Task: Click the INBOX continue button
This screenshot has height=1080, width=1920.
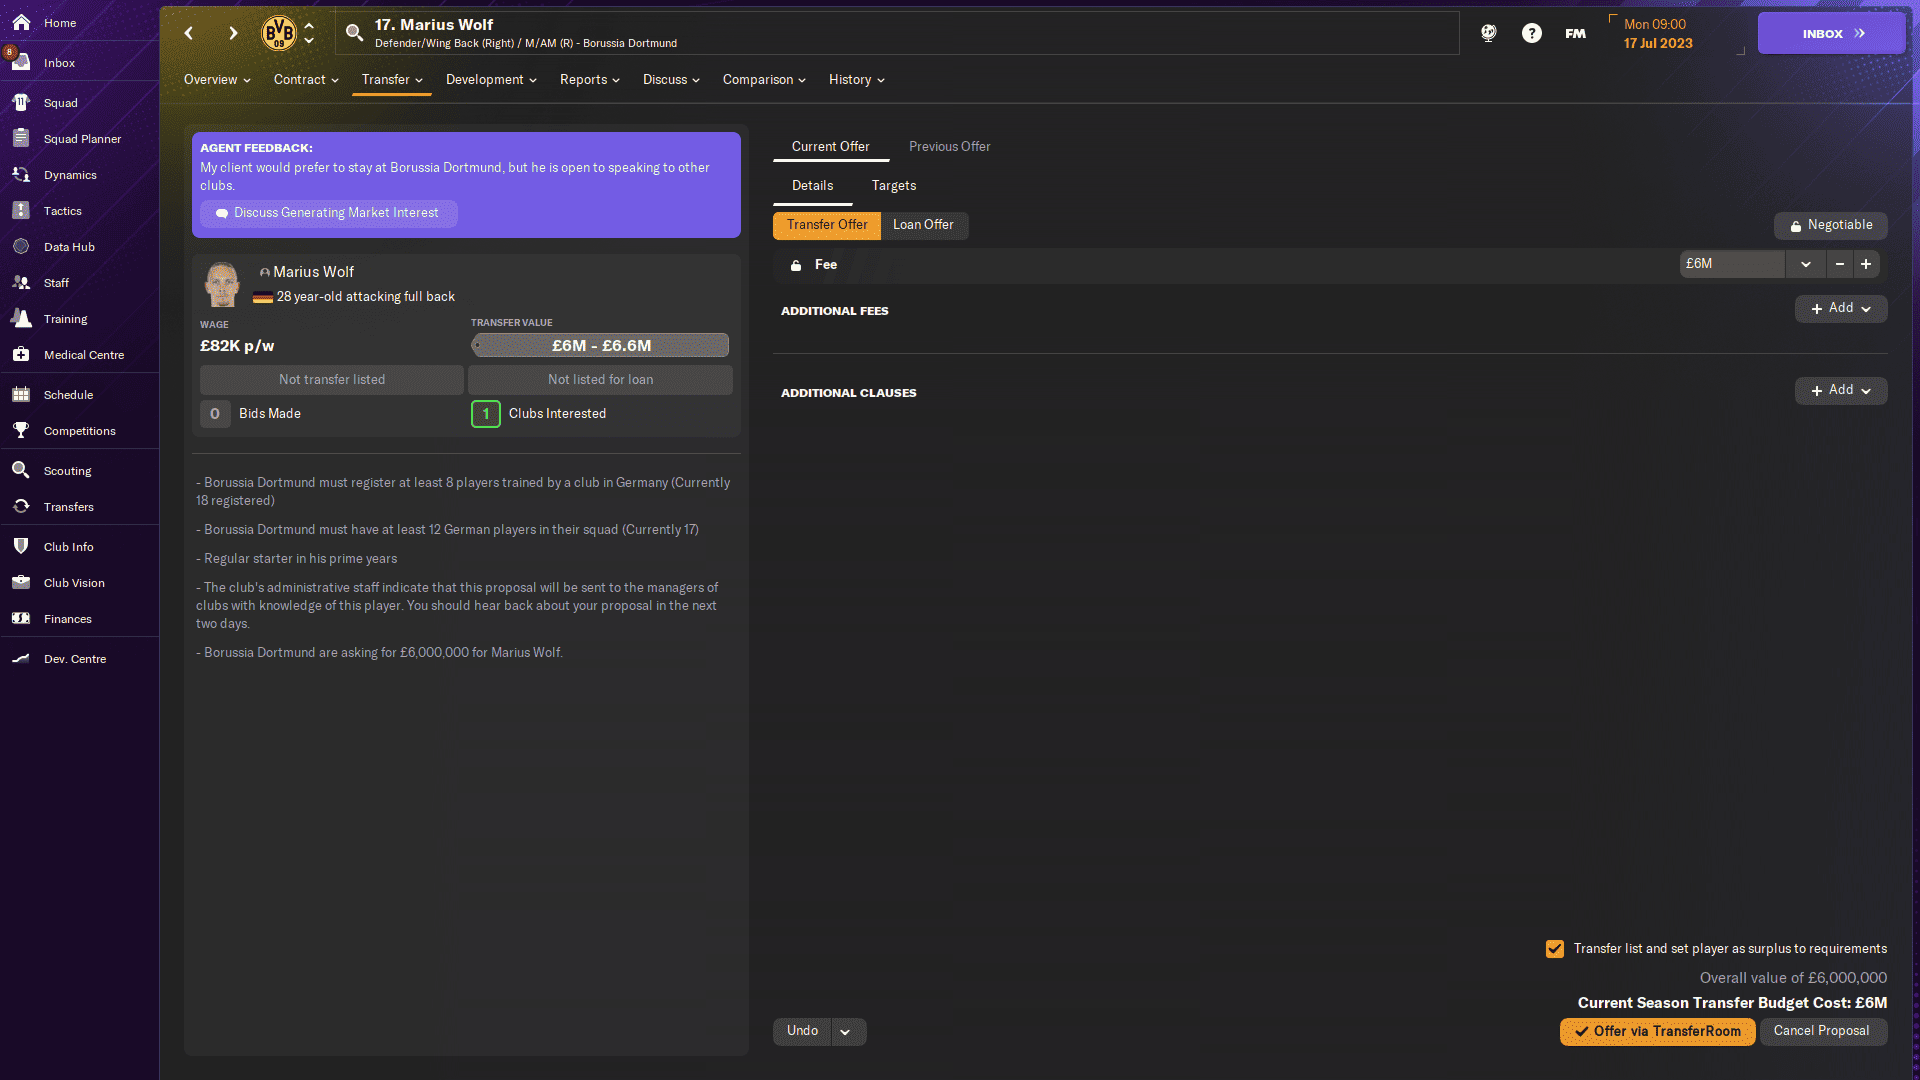Action: (x=1832, y=33)
